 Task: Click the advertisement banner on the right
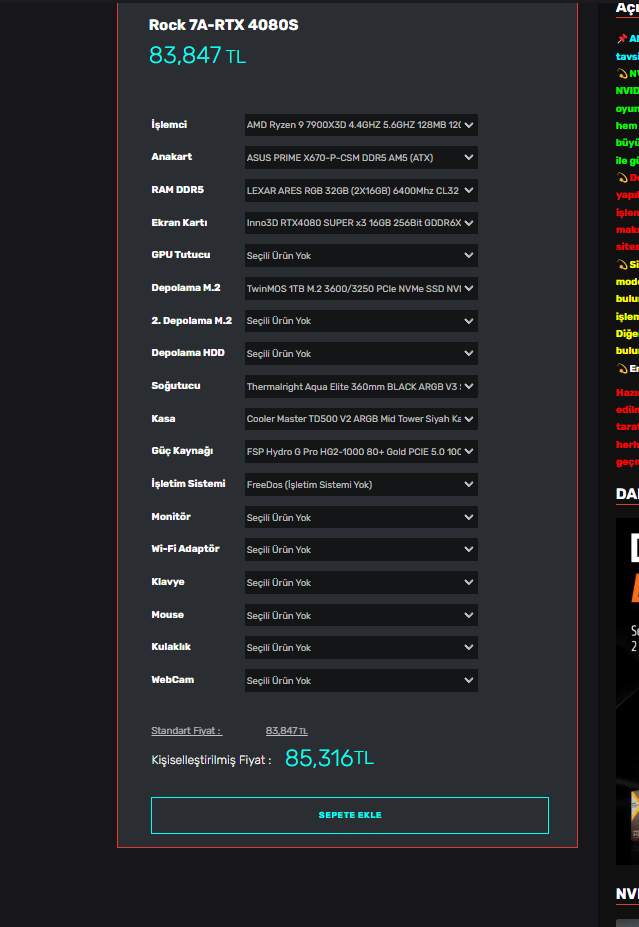(627, 691)
